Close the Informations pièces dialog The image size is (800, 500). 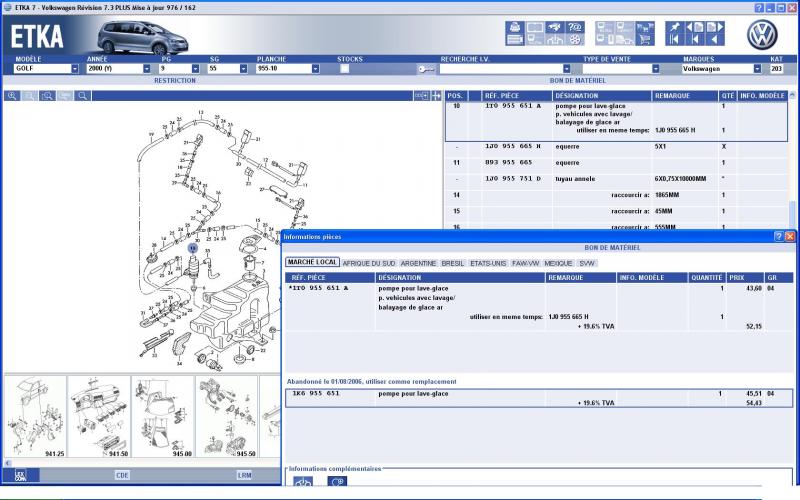click(x=790, y=236)
